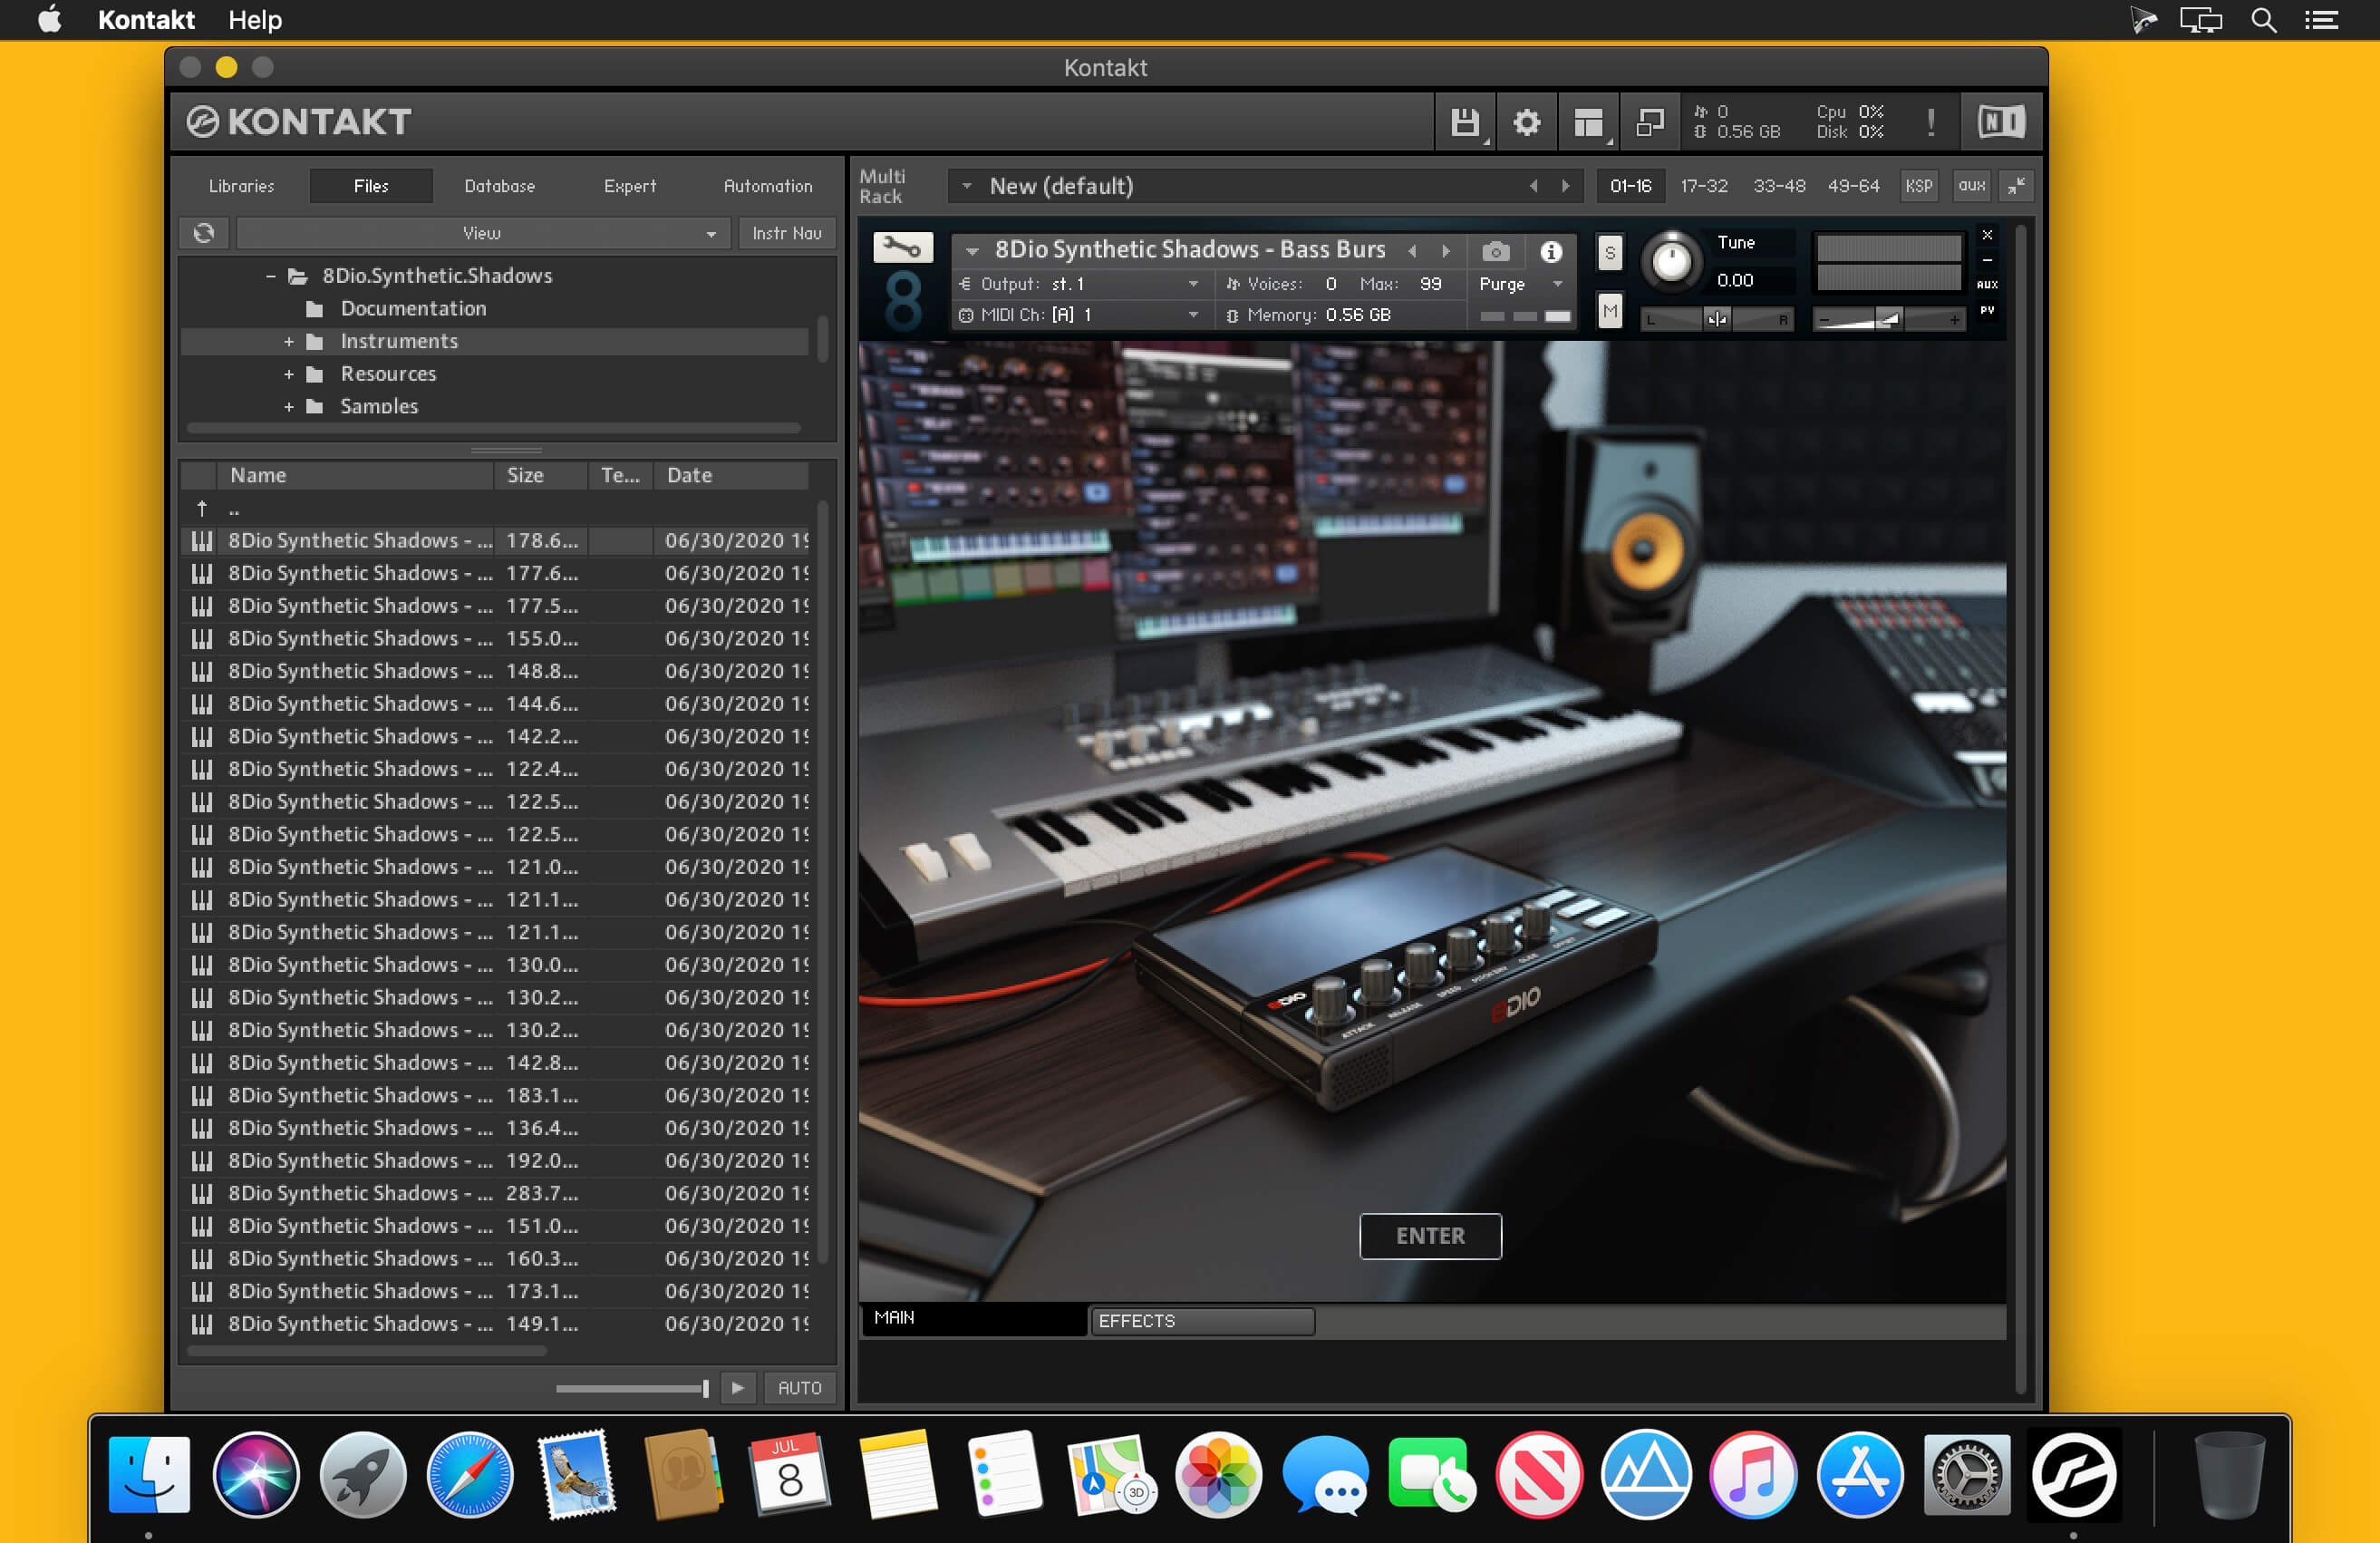The height and width of the screenshot is (1543, 2380).
Task: Click the Tune knob
Action: [x=1671, y=261]
